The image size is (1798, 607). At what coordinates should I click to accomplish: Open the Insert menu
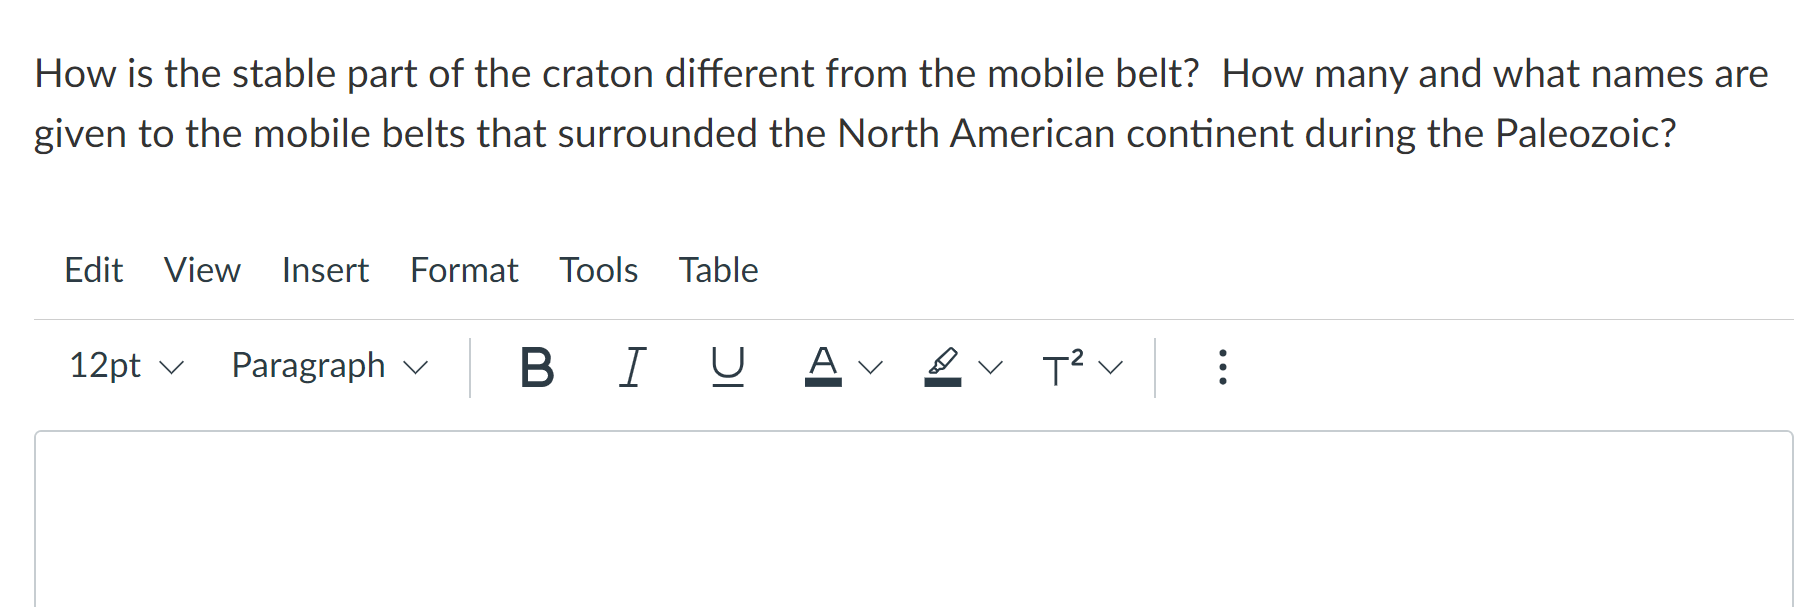pos(324,270)
